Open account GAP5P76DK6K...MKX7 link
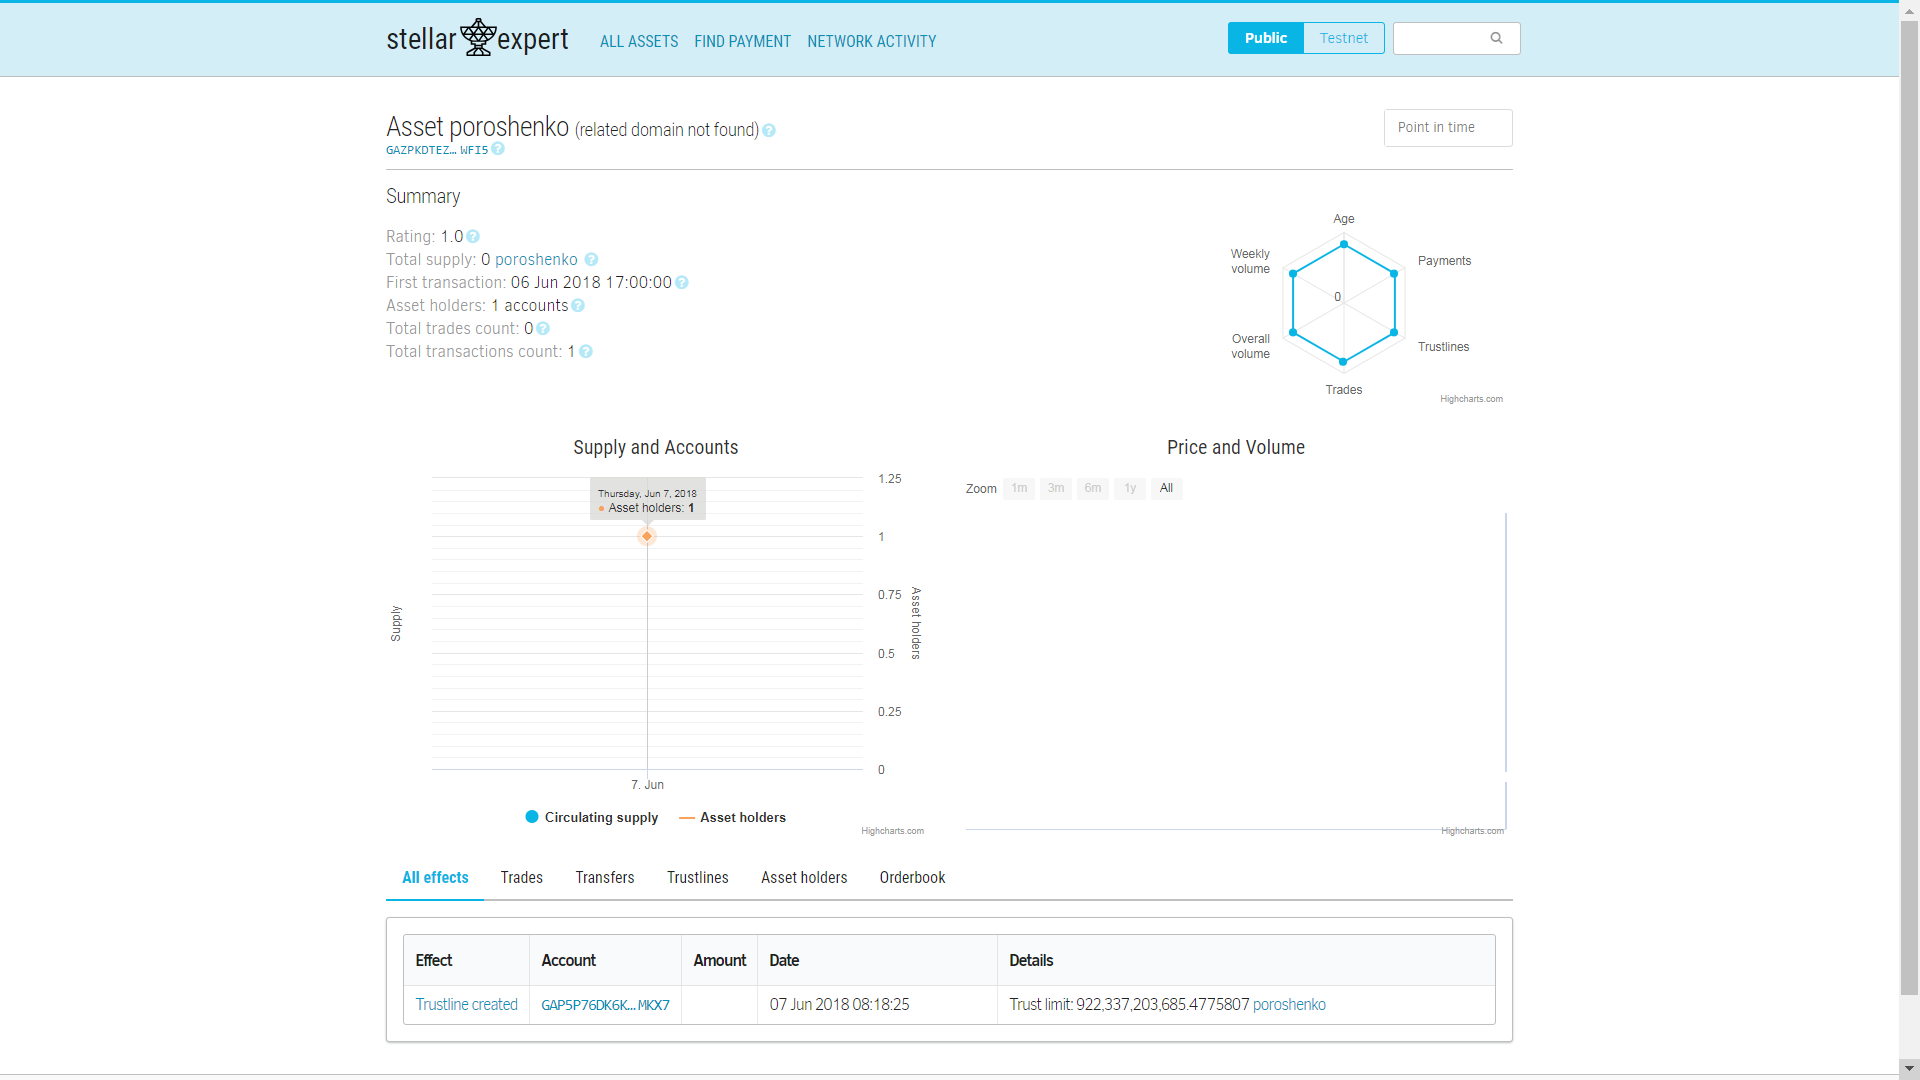 tap(606, 1005)
